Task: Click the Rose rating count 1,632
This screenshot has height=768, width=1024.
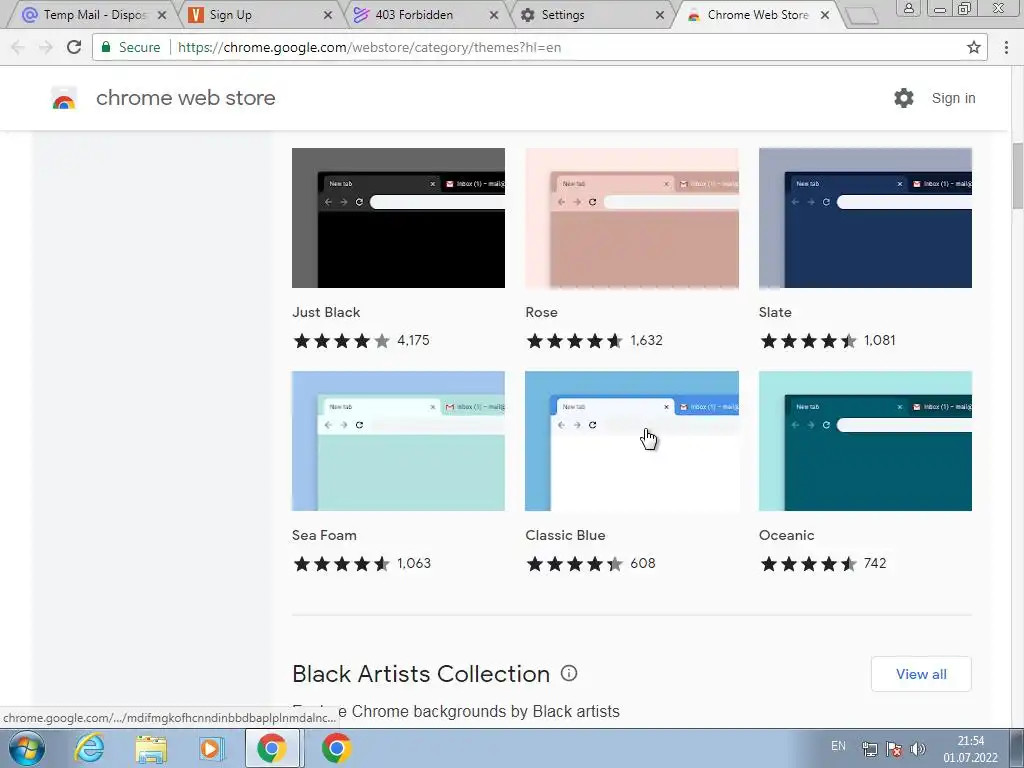Action: [647, 340]
